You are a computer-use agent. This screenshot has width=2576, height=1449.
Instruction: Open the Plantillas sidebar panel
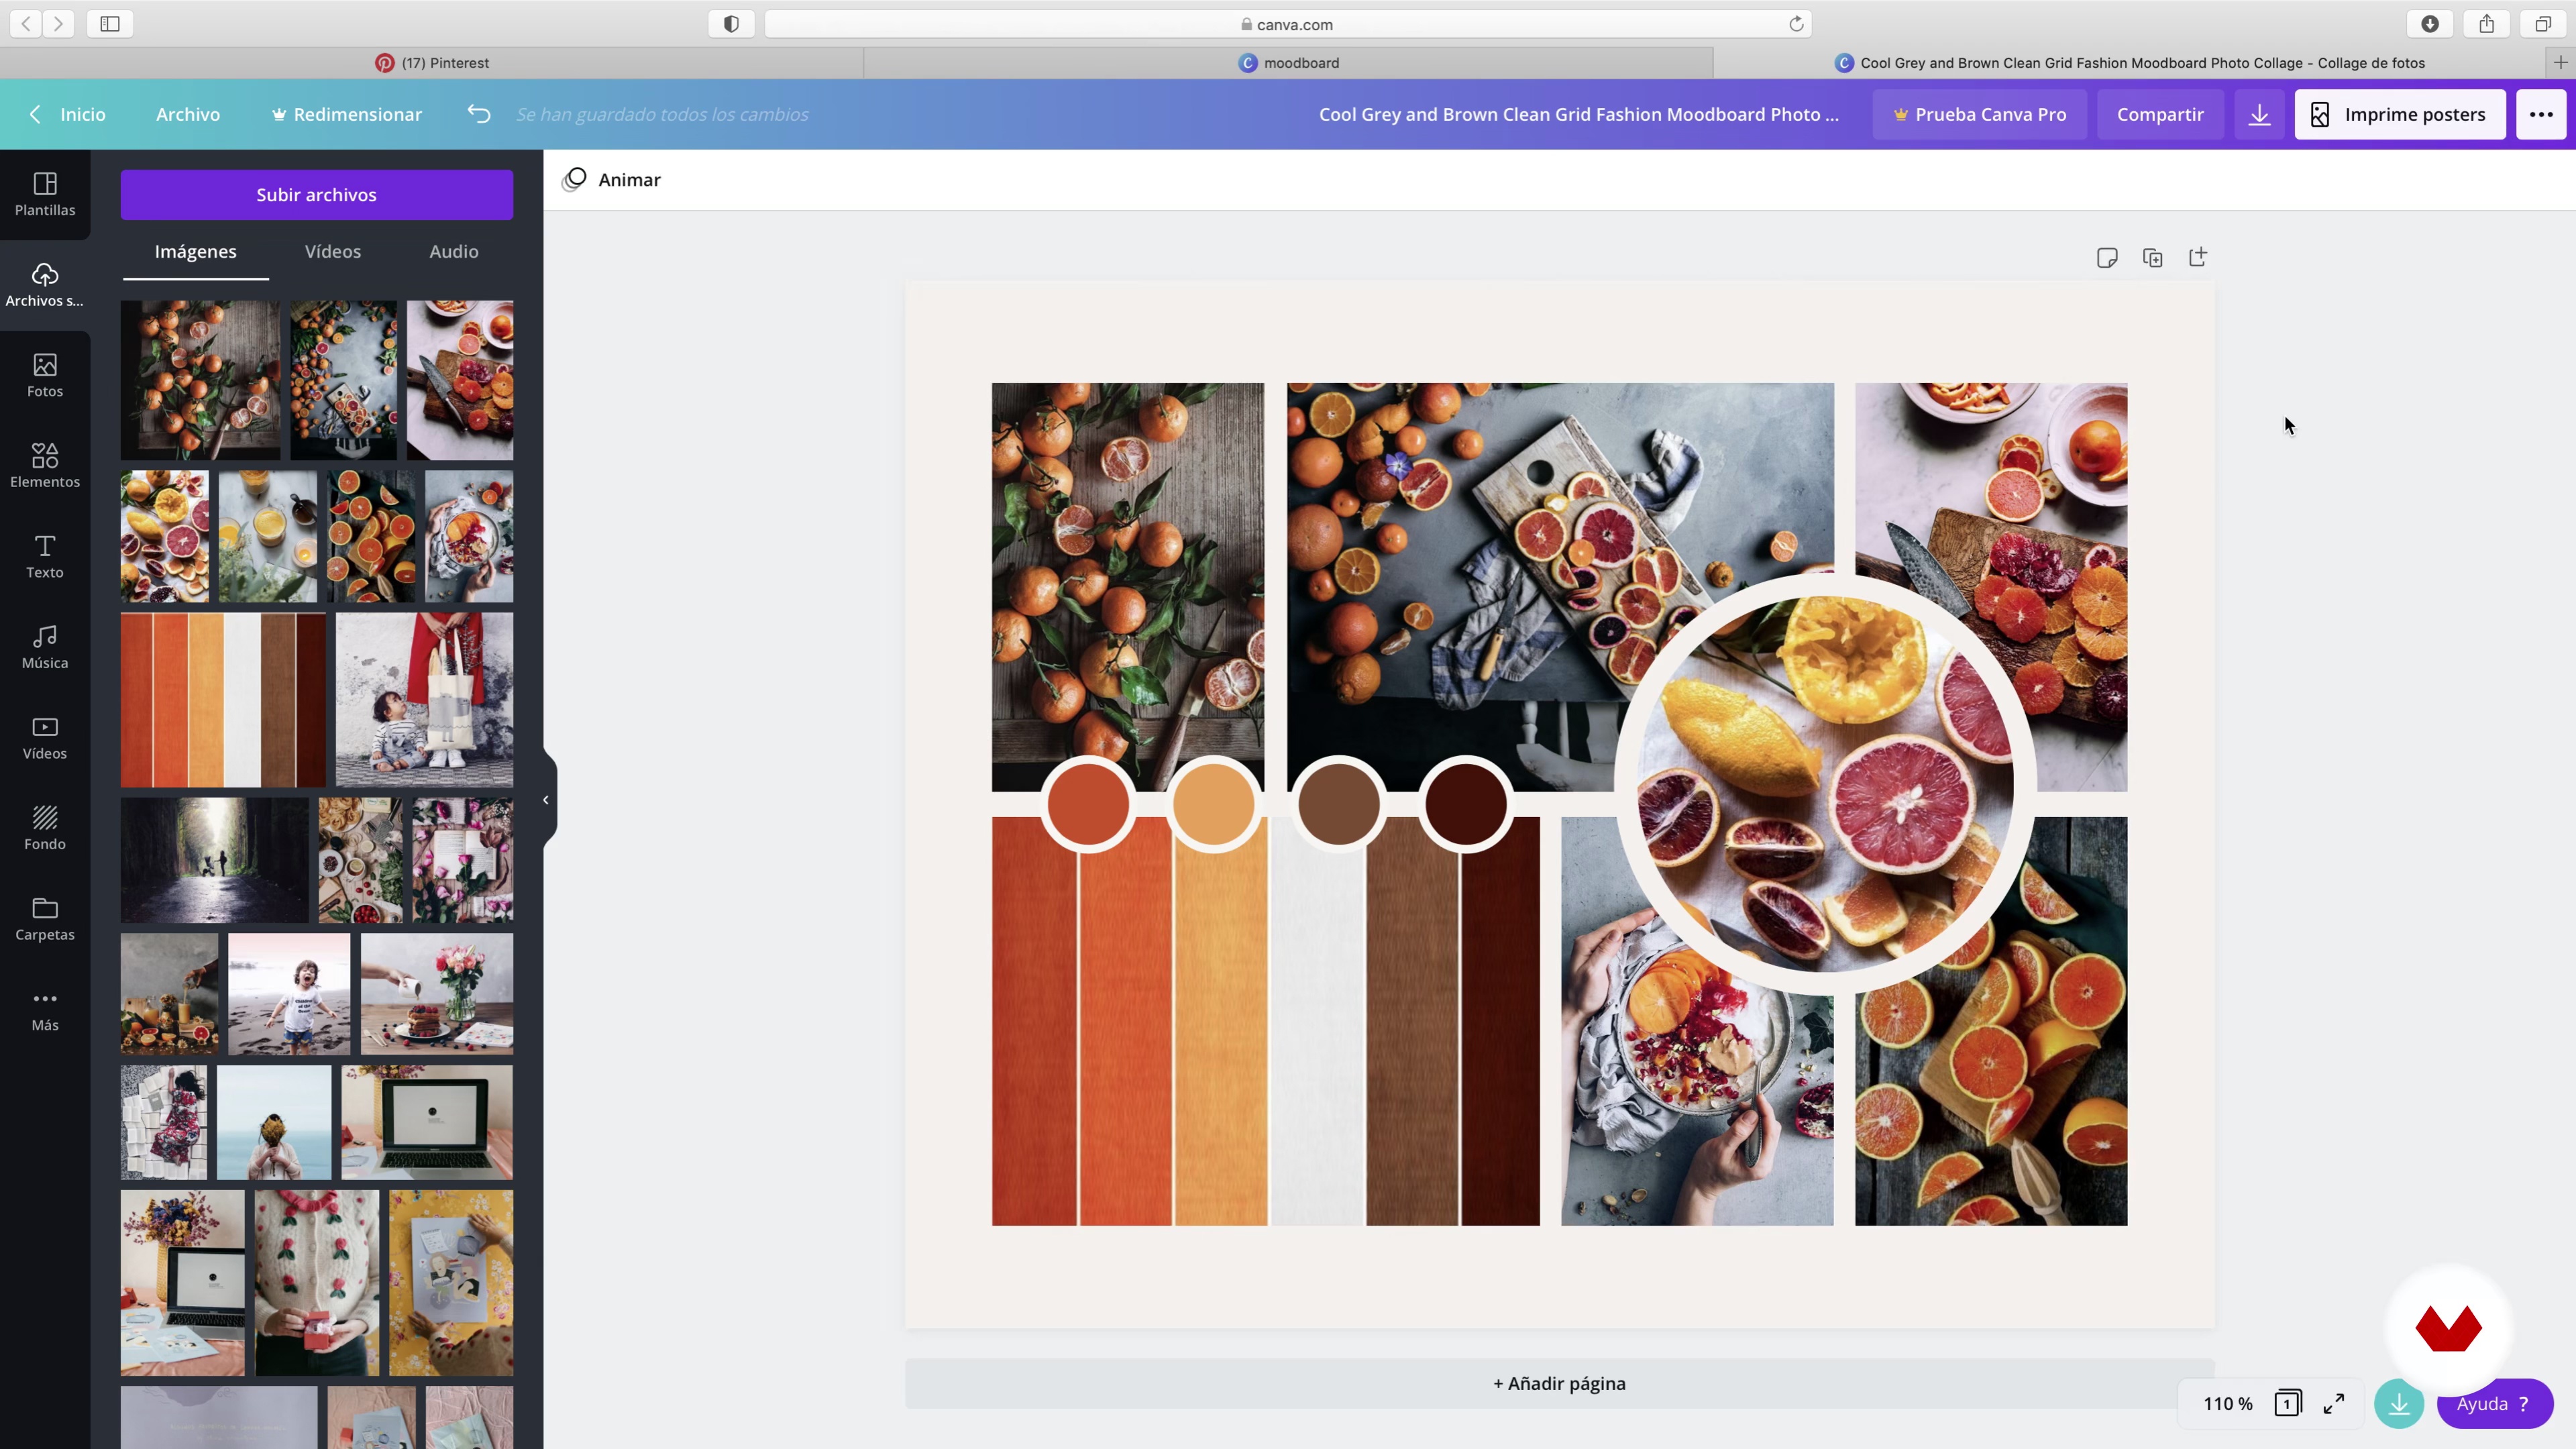pos(45,195)
